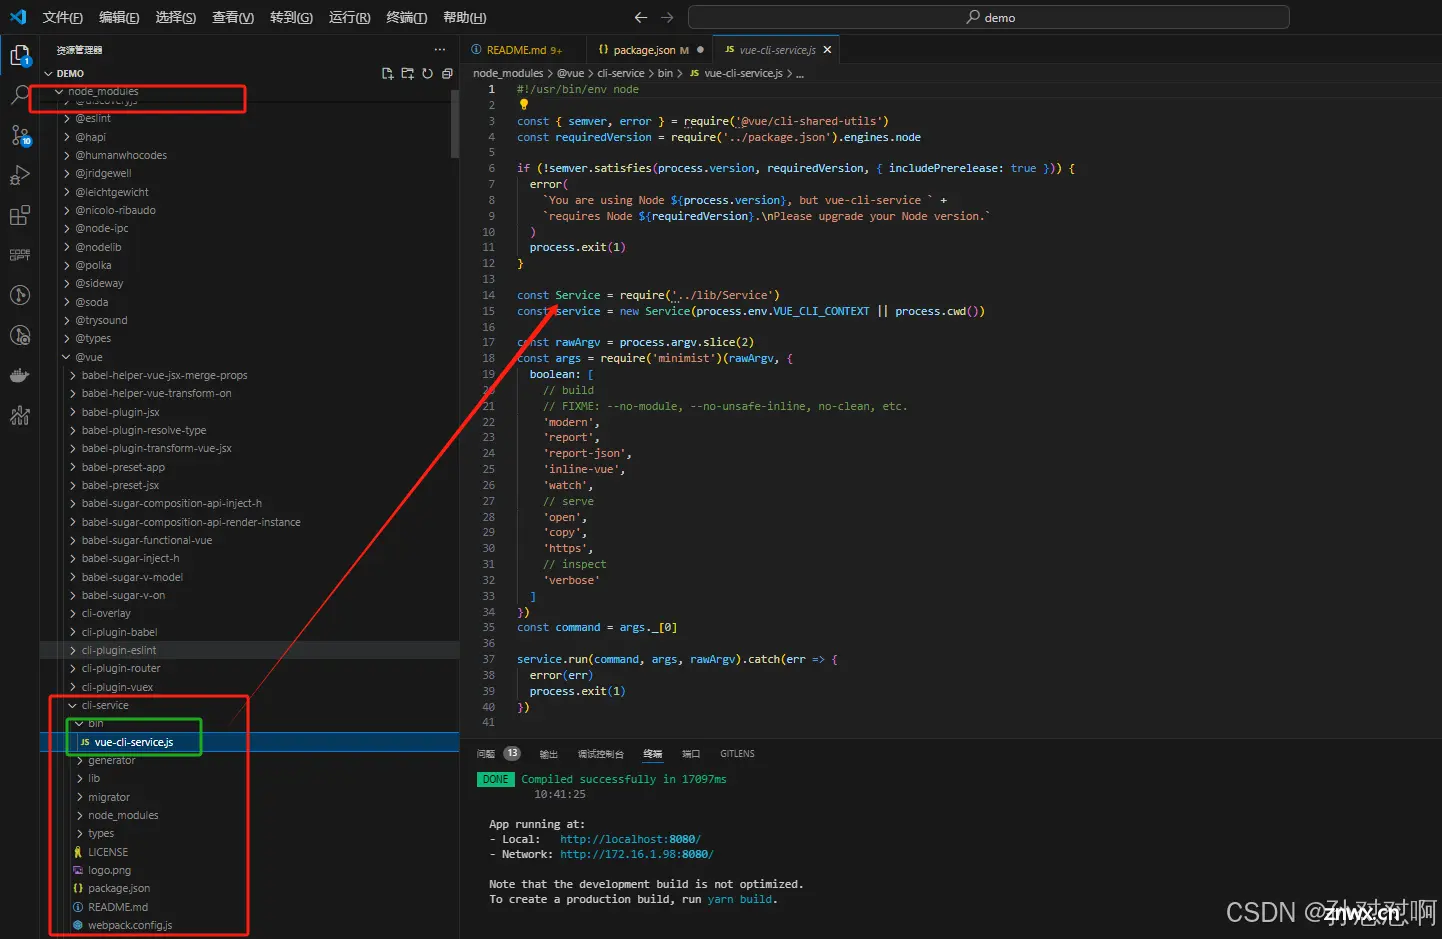The image size is (1442, 939).
Task: Open the 运行(R) menu
Action: 349,17
